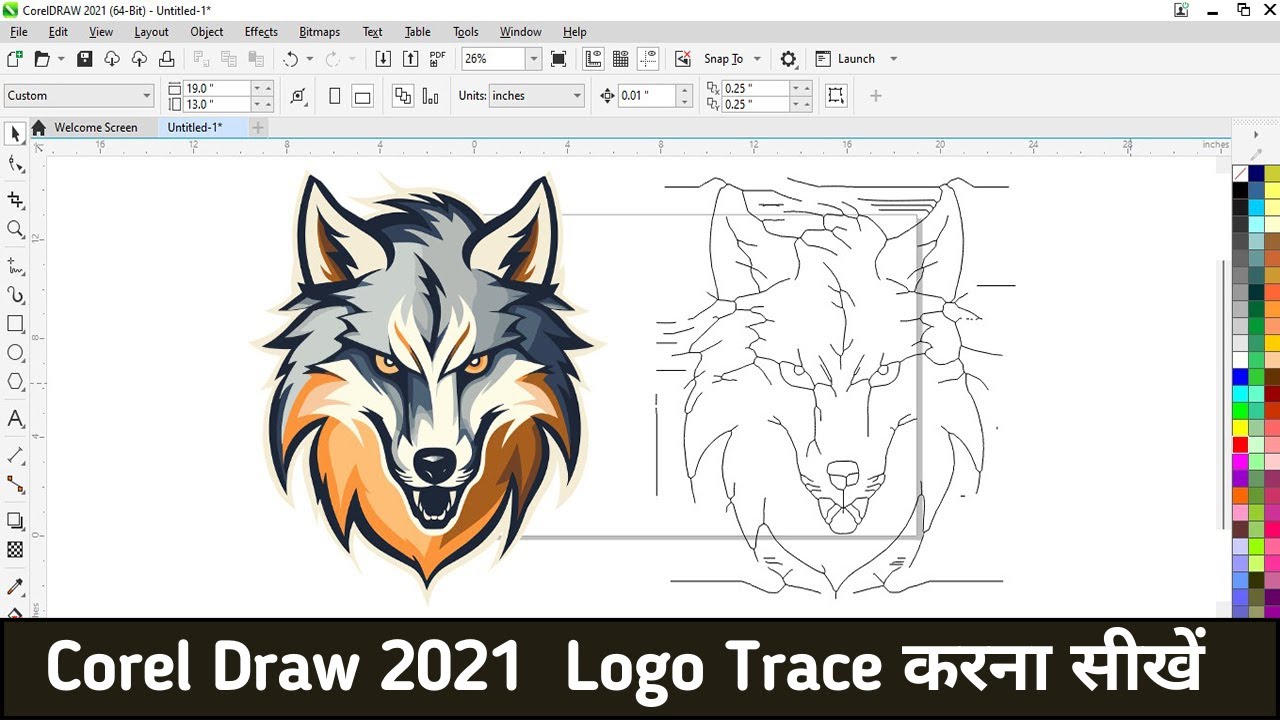This screenshot has height=720, width=1280.
Task: Click the quick customize plus button
Action: click(876, 96)
